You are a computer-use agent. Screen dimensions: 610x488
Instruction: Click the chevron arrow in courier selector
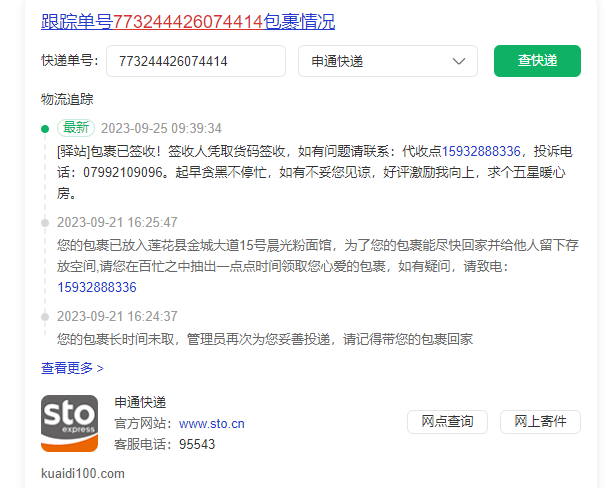tap(459, 61)
